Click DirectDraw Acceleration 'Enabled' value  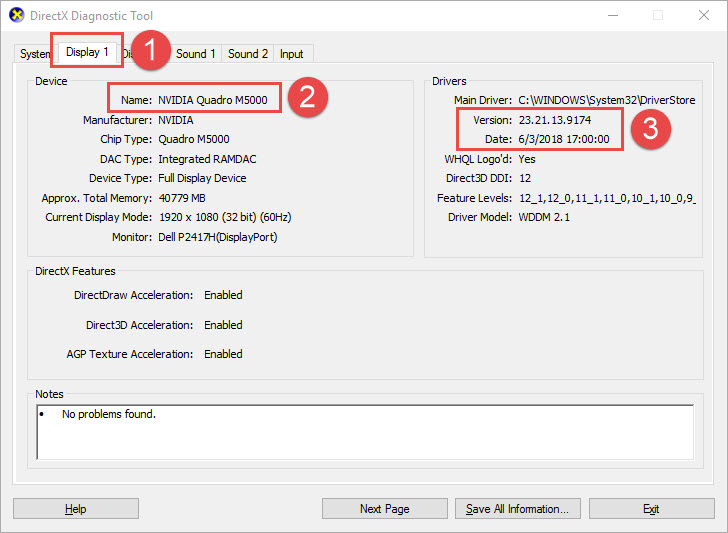click(223, 295)
